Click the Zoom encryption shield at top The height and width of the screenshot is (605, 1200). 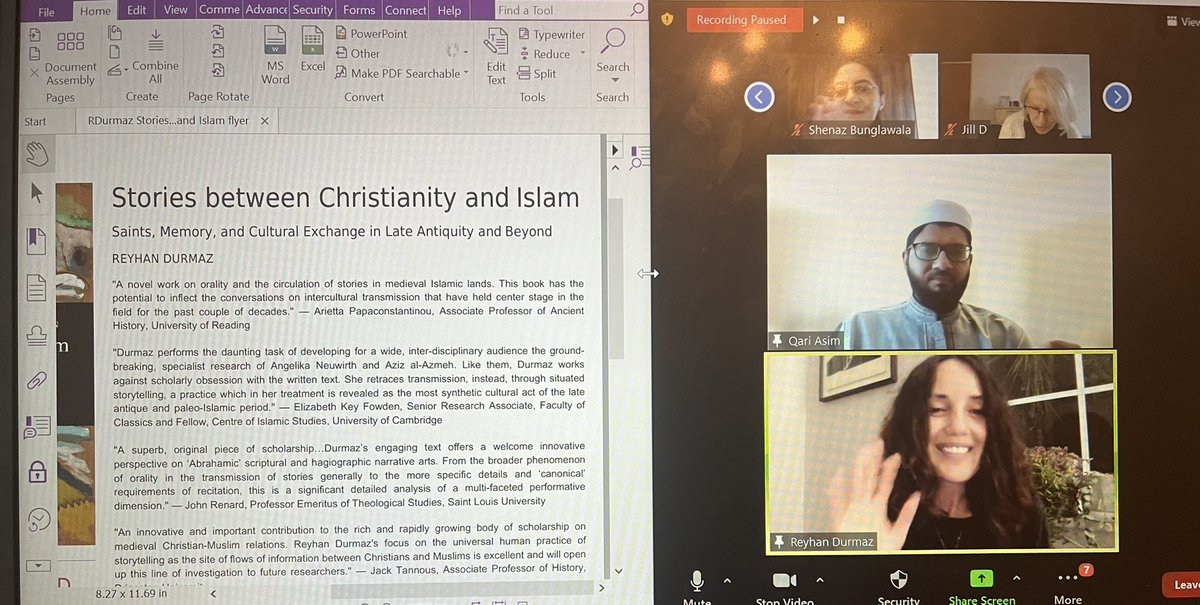(x=667, y=19)
